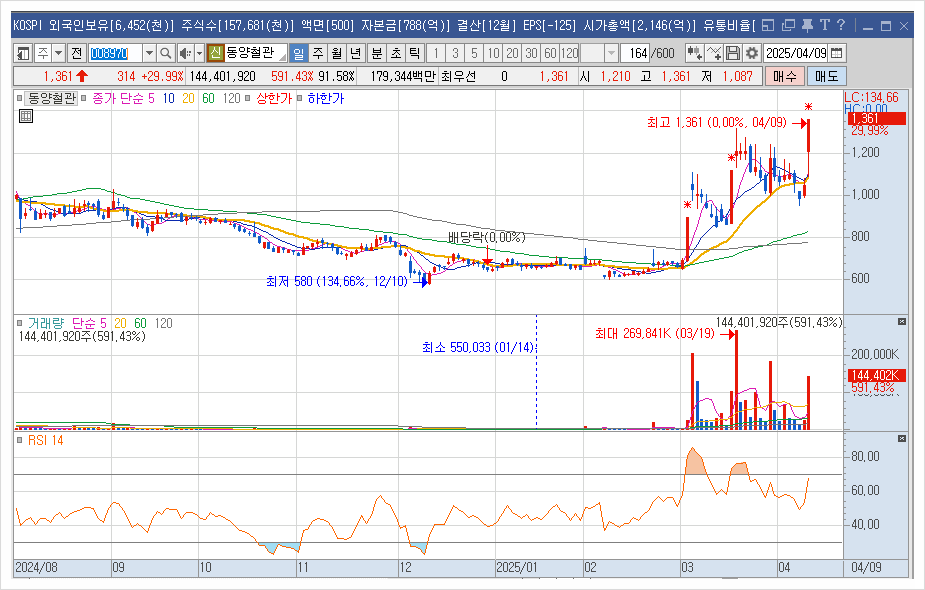Screen dimensions: 925x590
Task: Close the volume (거래량) sub-panel
Action: pyautogui.click(x=901, y=322)
